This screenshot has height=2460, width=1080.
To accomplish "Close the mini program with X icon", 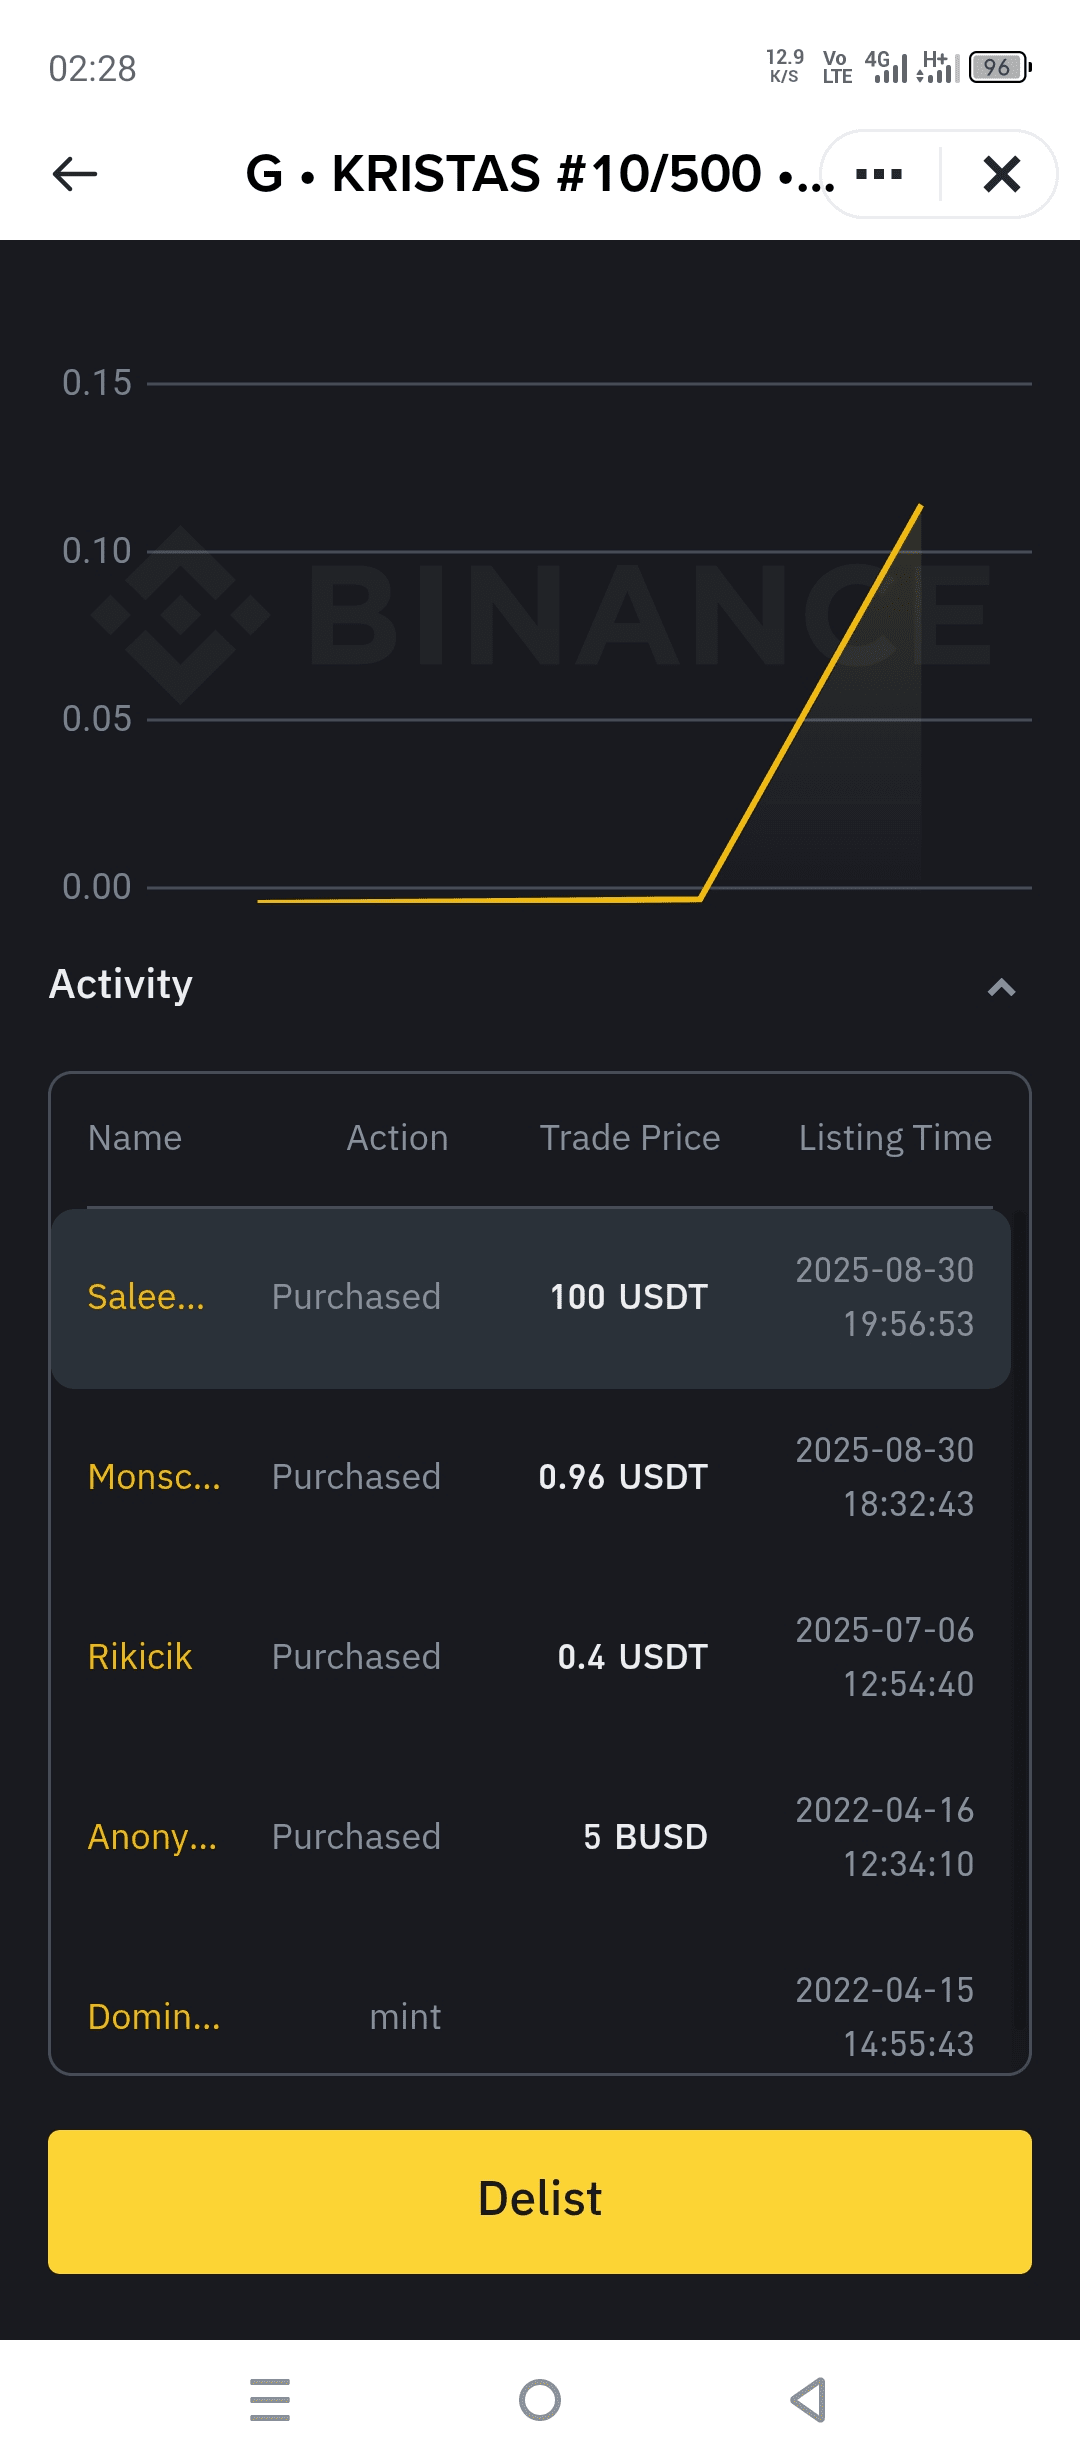I will coord(1001,174).
